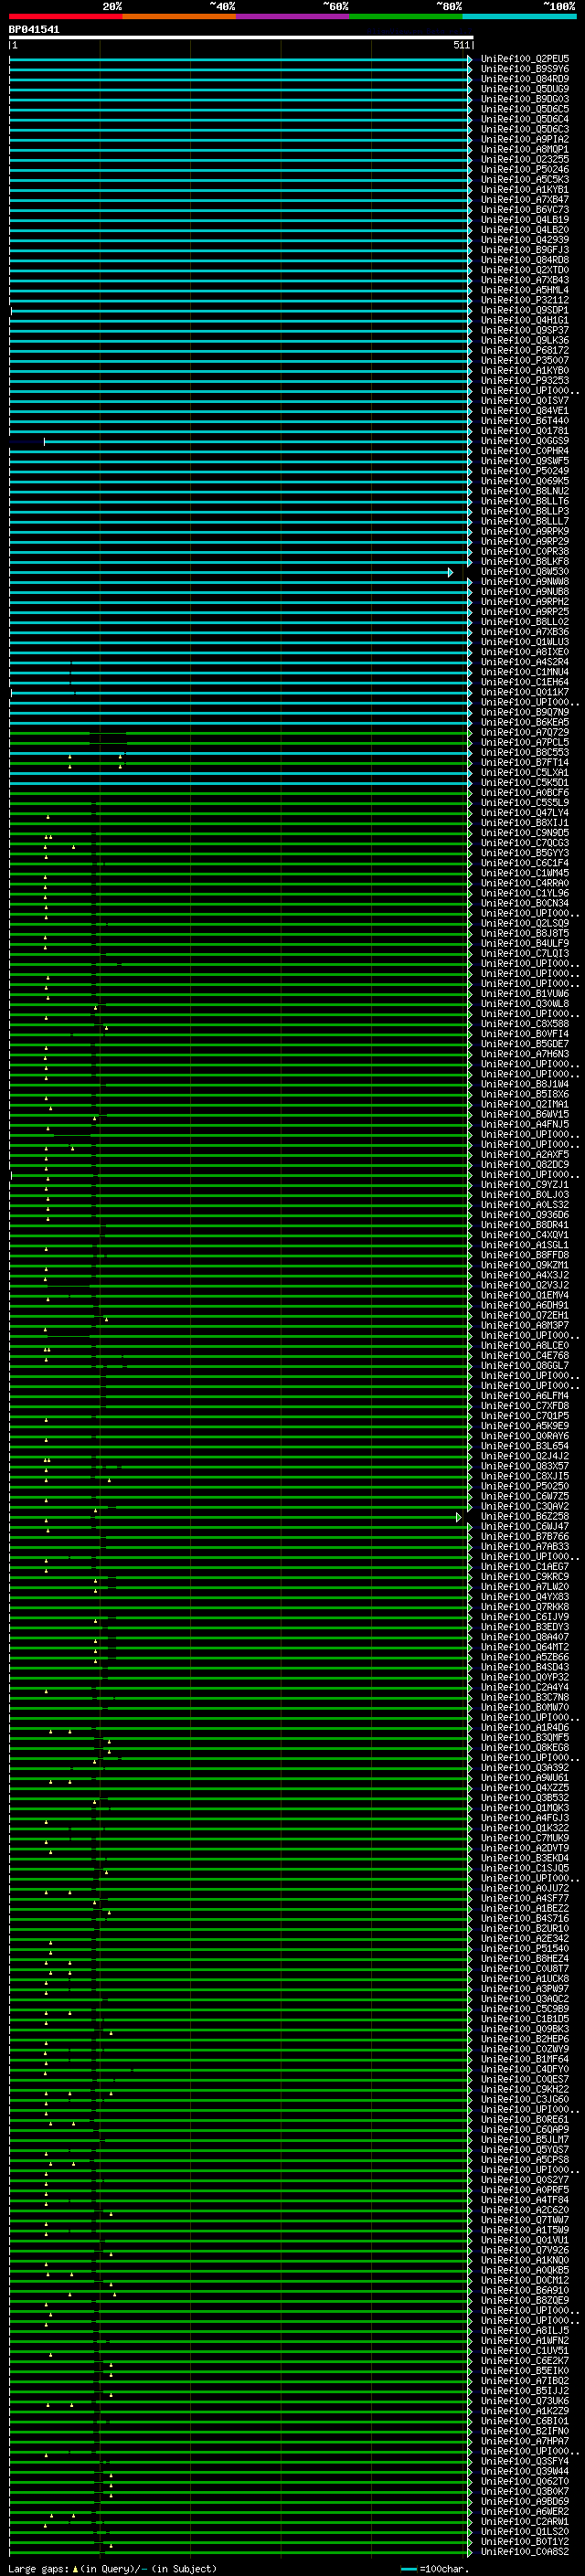The image size is (585, 2576).
Task: Select the UniRef100_Q8A407 label
Action: tap(525, 1638)
